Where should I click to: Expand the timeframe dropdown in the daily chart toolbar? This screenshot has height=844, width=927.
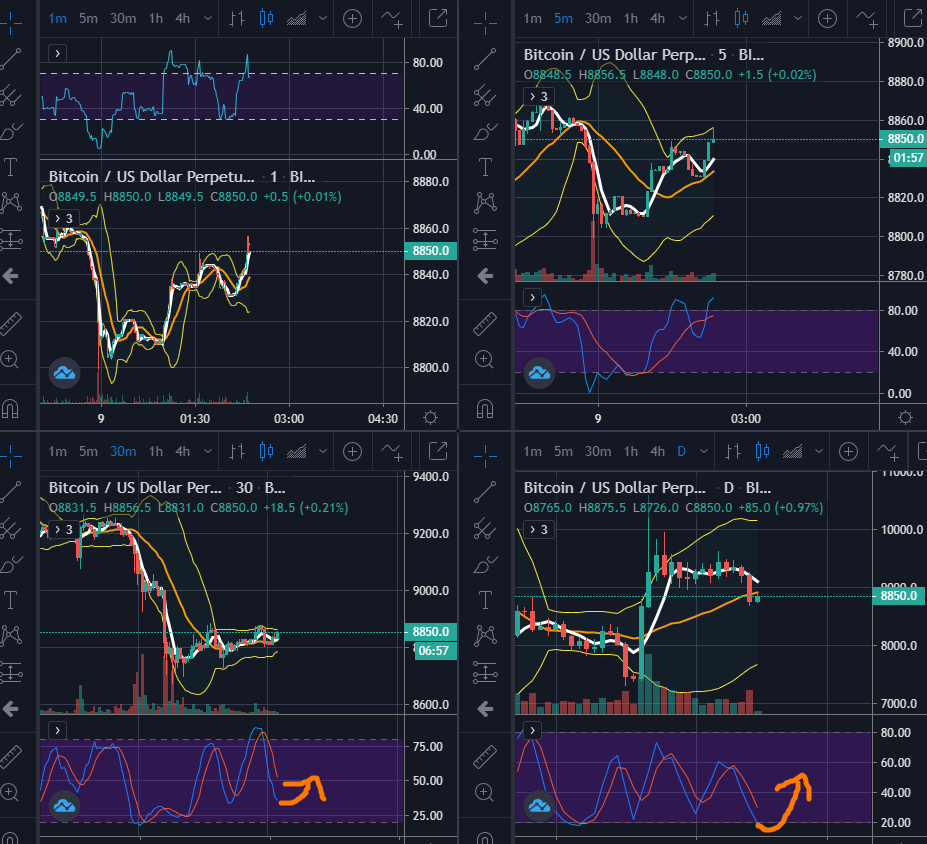pyautogui.click(x=704, y=452)
